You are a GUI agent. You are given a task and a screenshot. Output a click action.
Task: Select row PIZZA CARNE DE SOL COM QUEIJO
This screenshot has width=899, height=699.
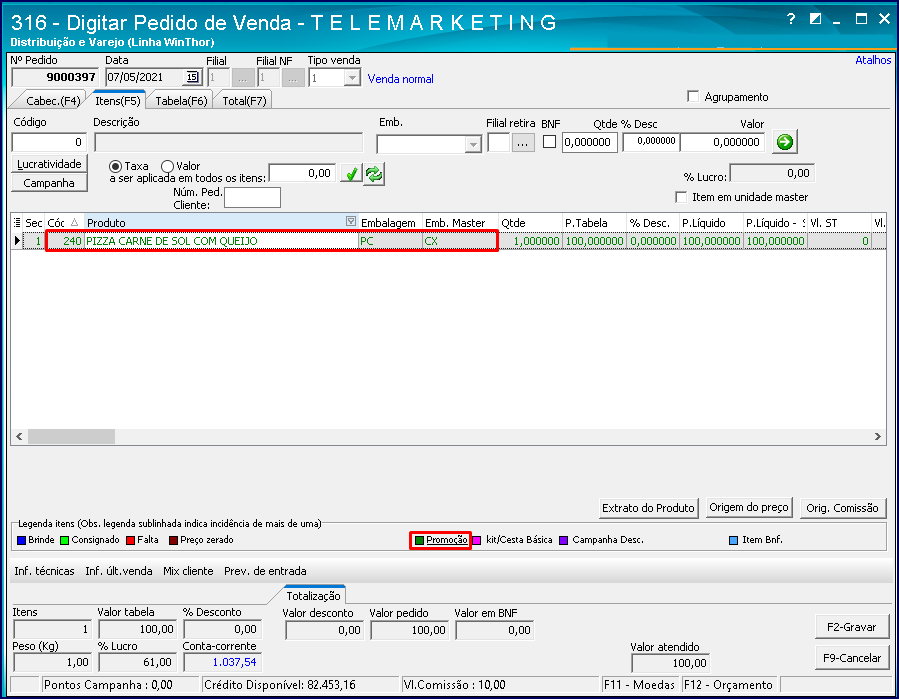tap(448, 241)
